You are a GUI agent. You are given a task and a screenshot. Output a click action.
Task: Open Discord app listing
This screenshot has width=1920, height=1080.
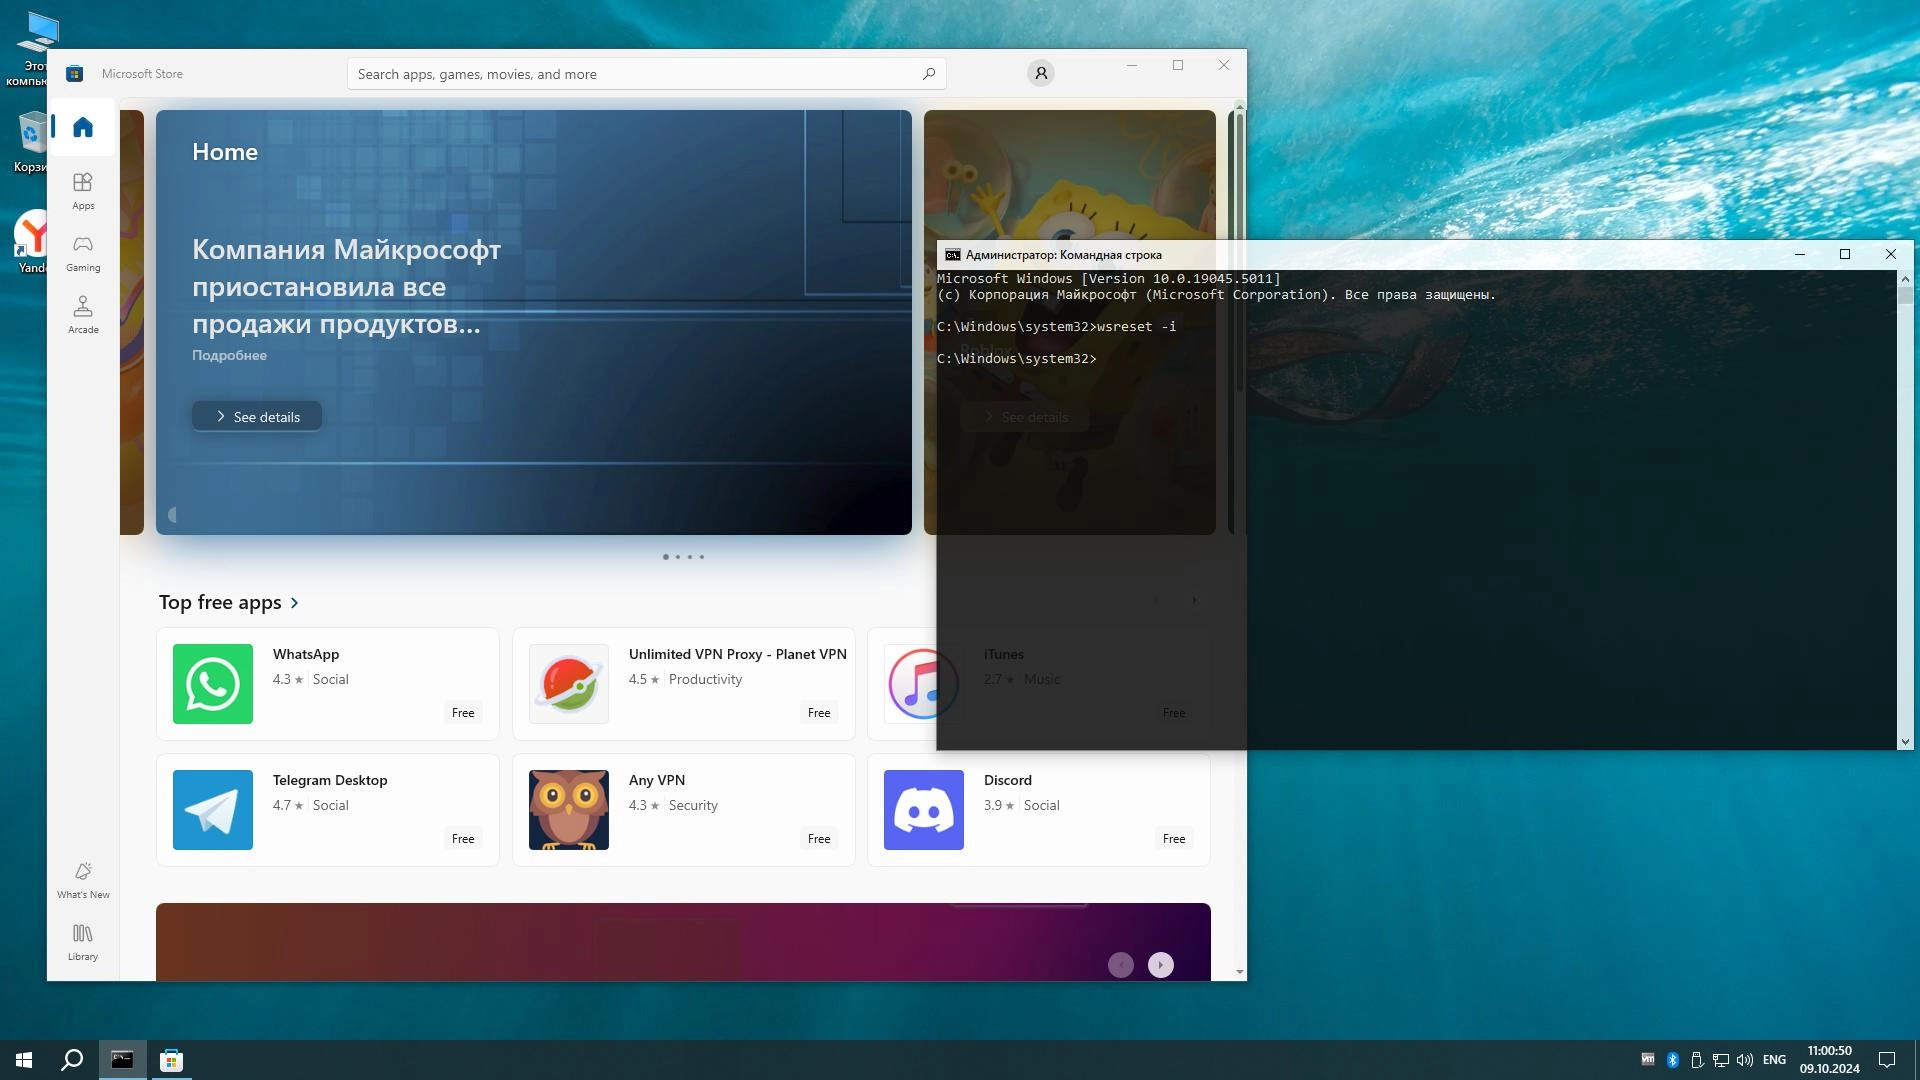(1038, 810)
